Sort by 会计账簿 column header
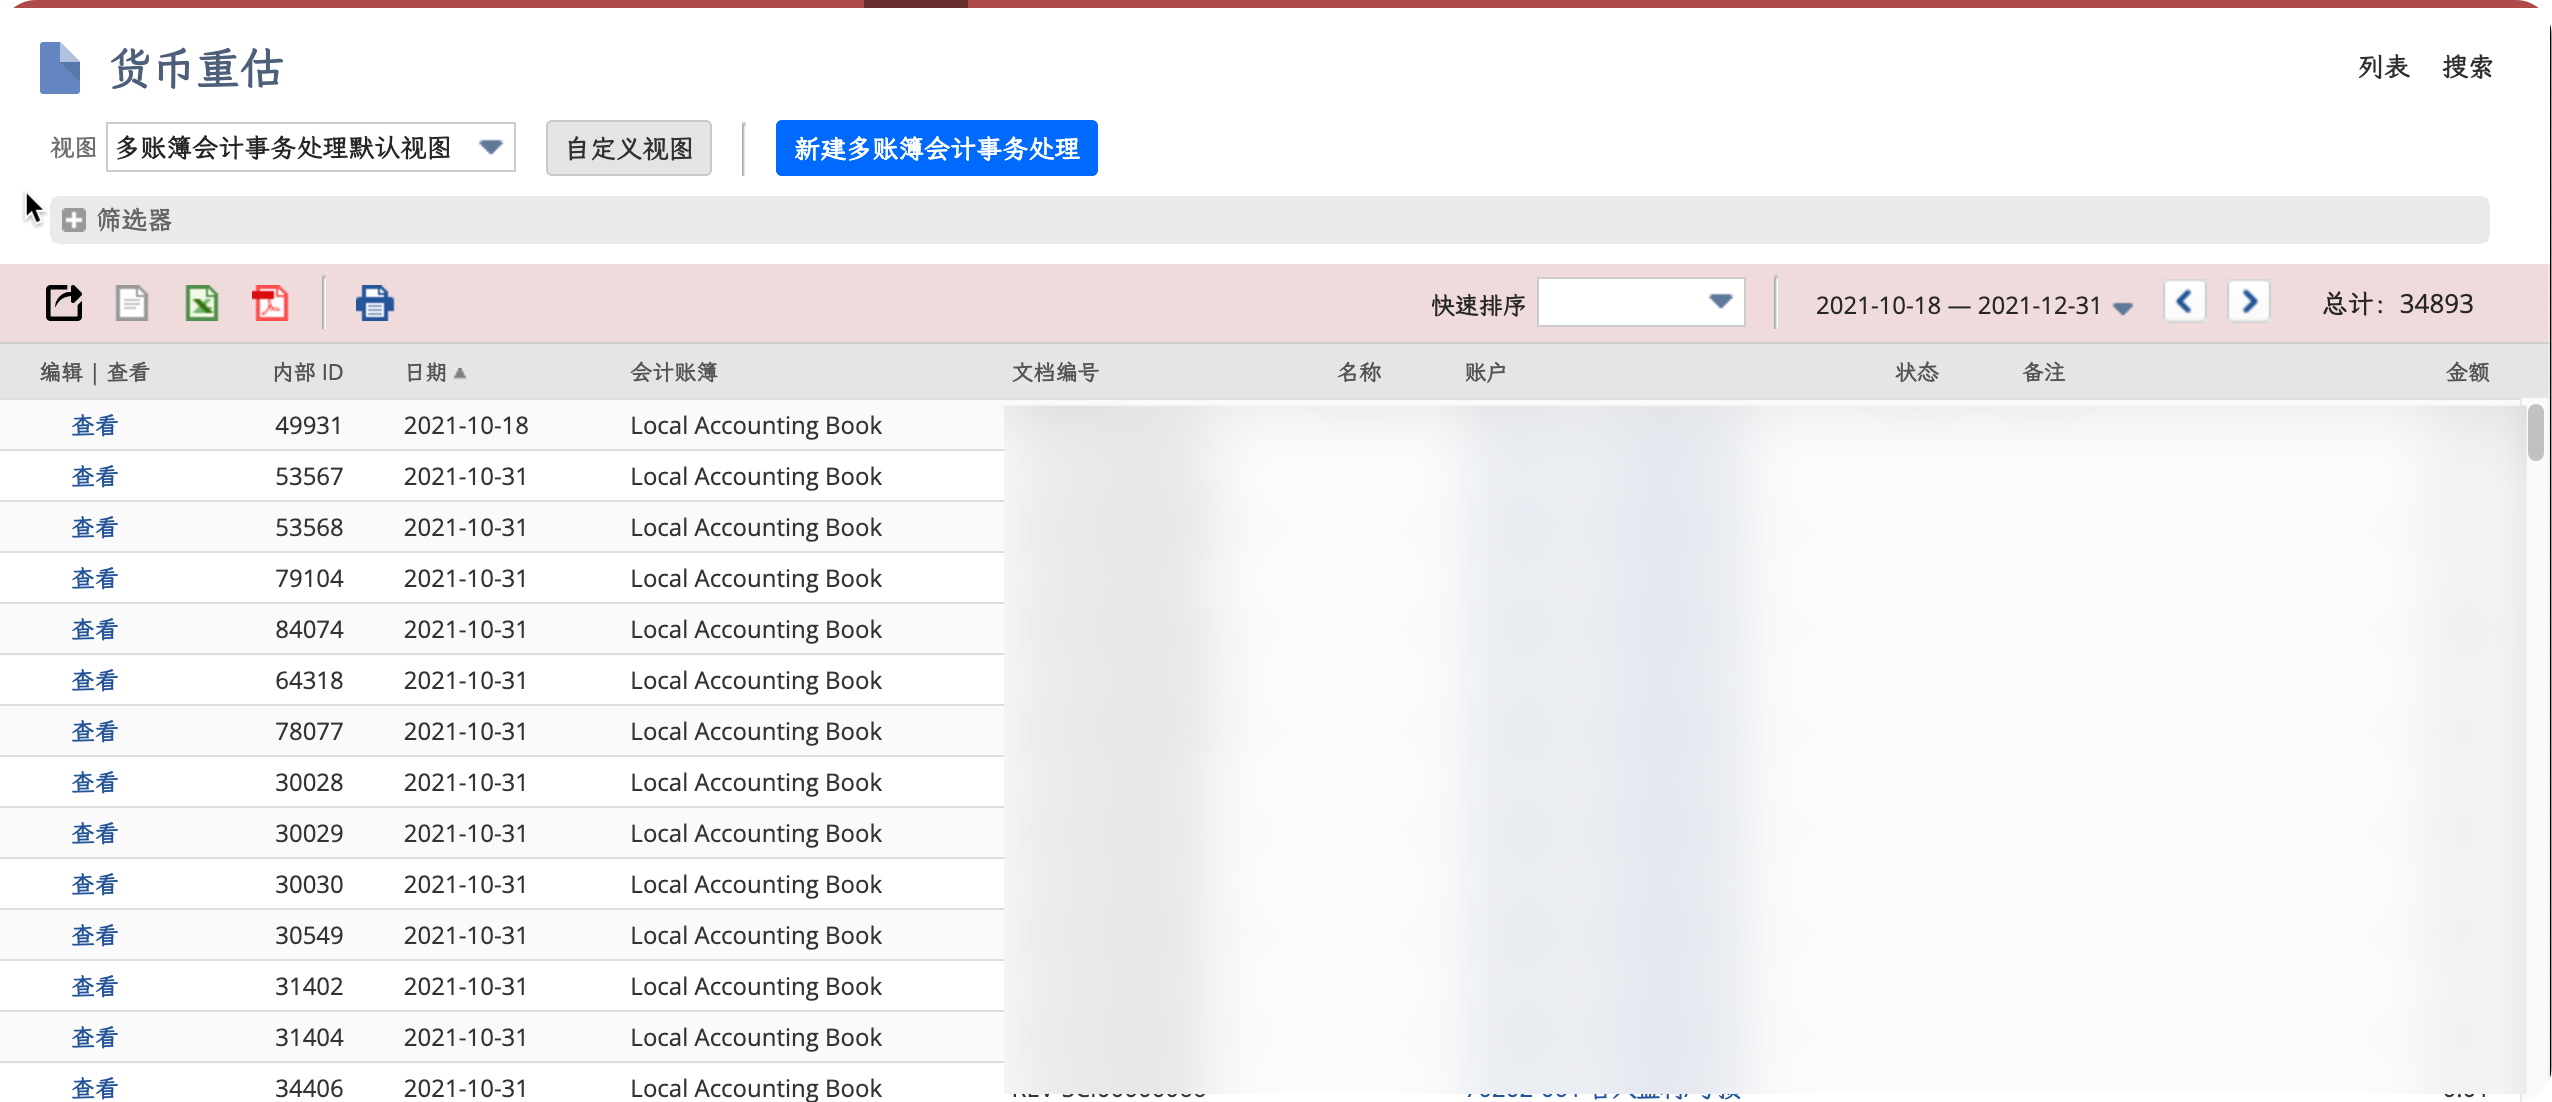Screen dimensions: 2552x1102 pyautogui.click(x=674, y=372)
